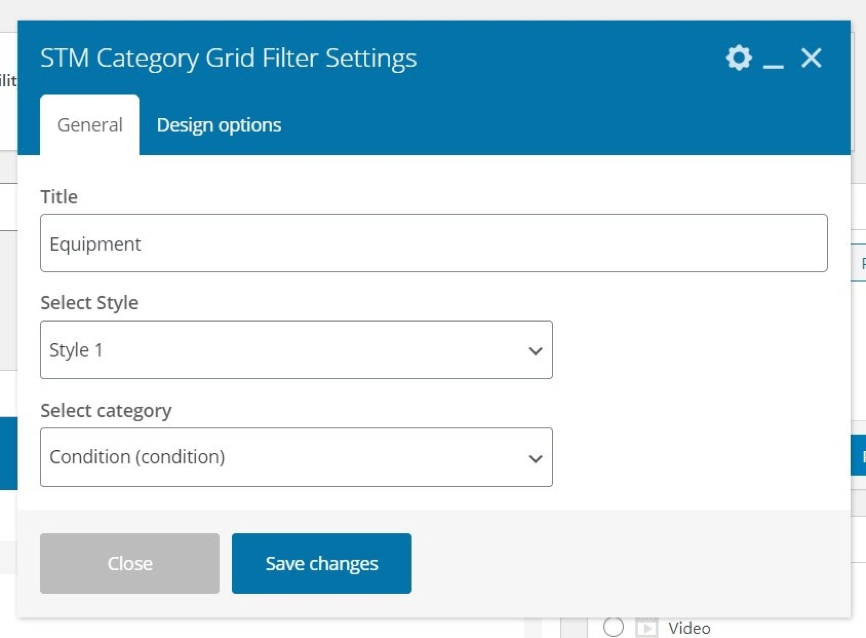Open the gear settings icon in dialog header

[738, 58]
